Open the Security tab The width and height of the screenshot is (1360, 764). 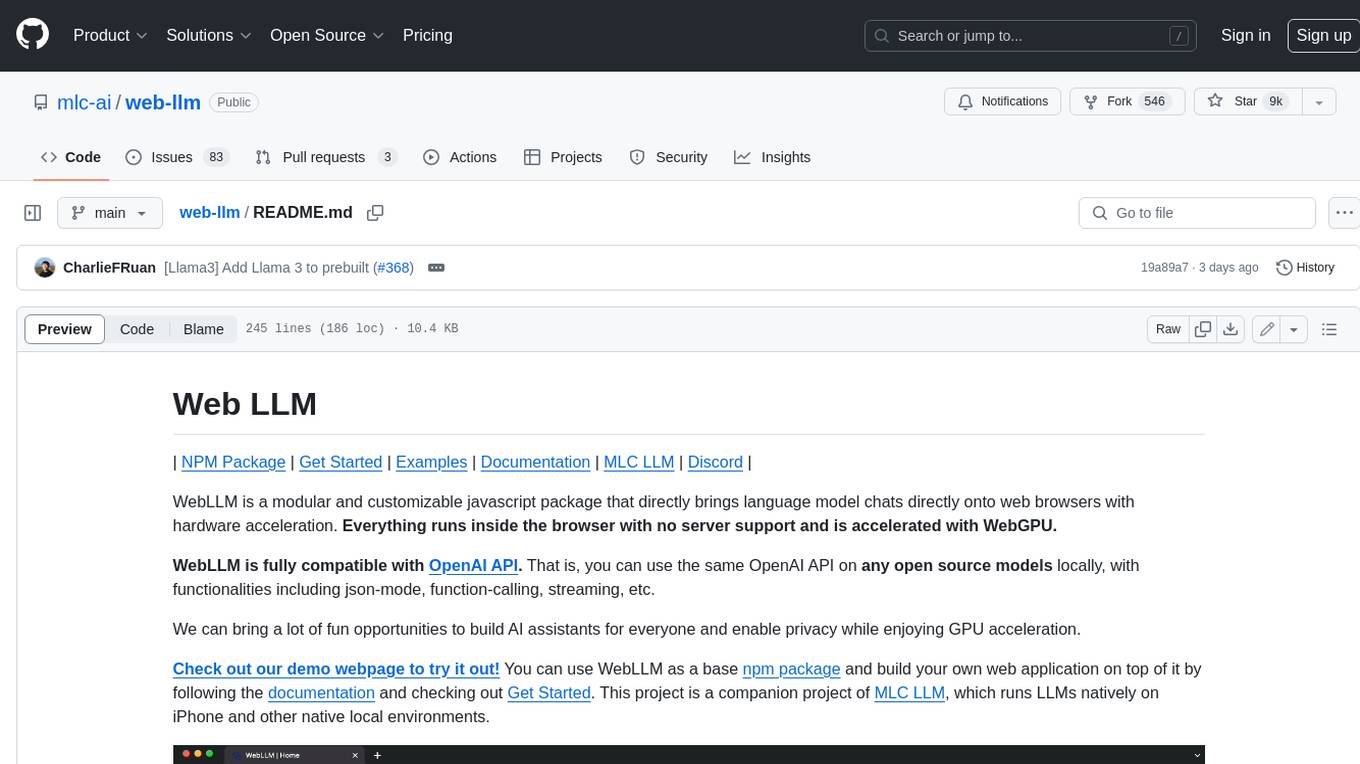coord(668,157)
